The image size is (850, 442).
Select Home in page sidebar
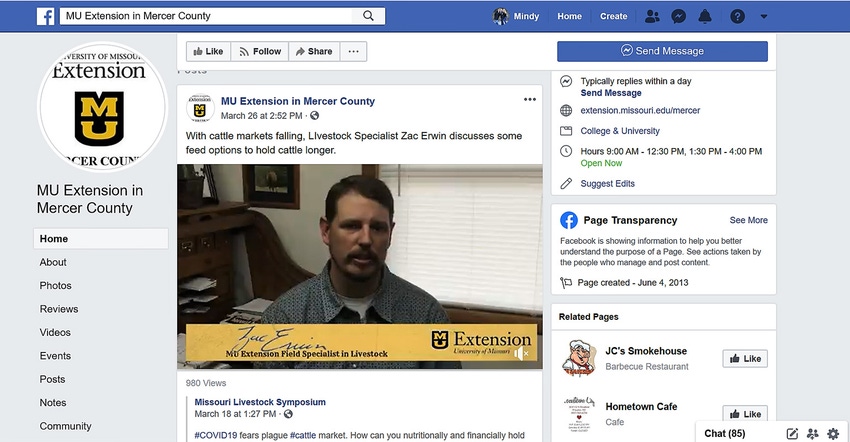[101, 239]
